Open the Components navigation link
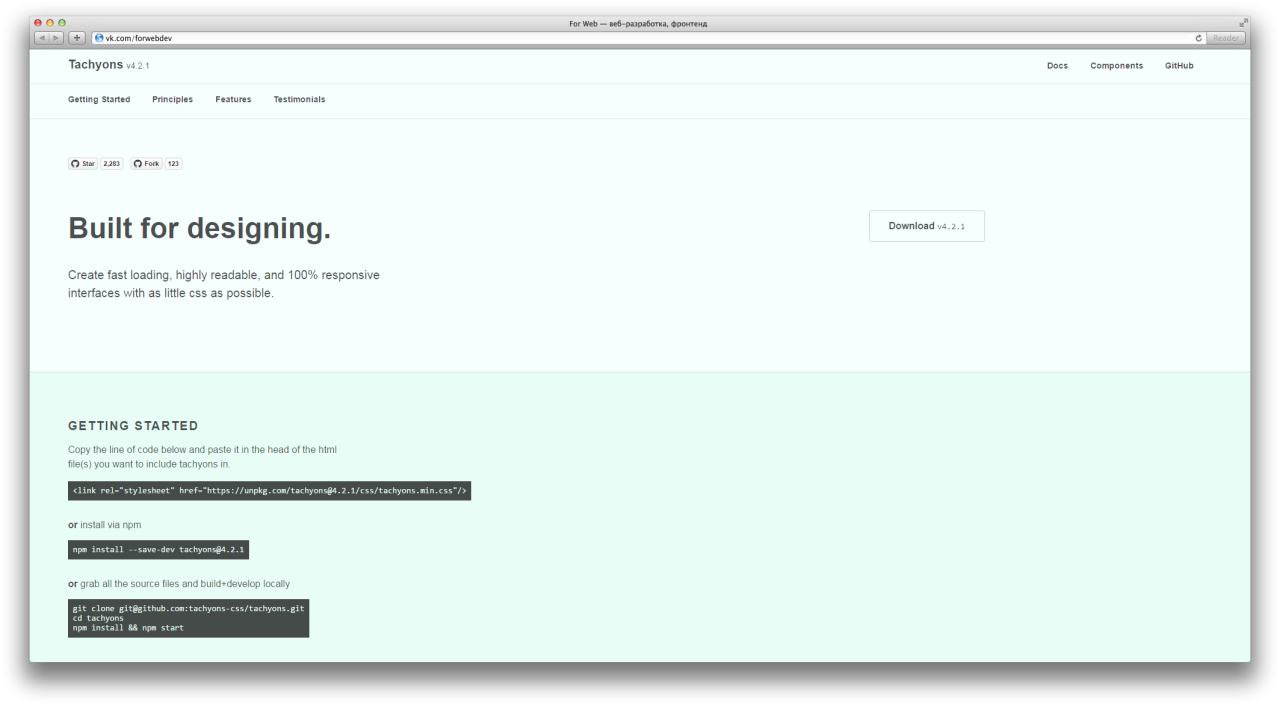 tap(1116, 66)
